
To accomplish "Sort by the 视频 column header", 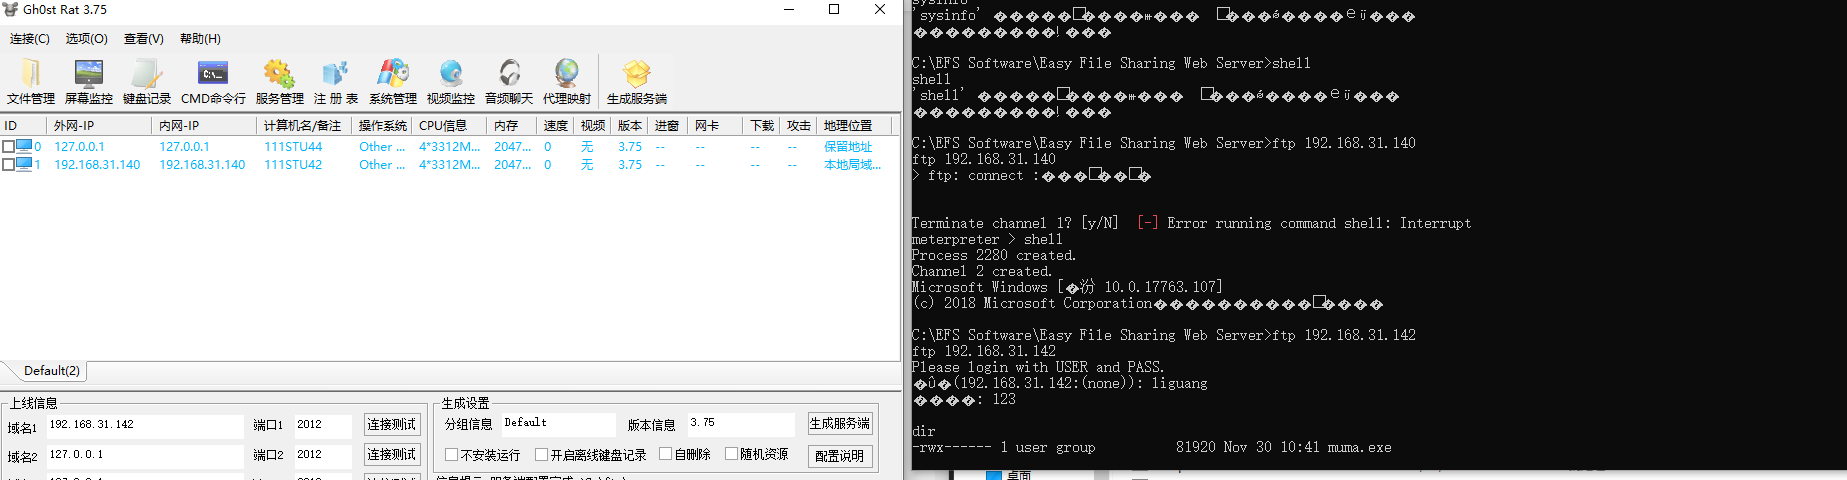I will (593, 125).
